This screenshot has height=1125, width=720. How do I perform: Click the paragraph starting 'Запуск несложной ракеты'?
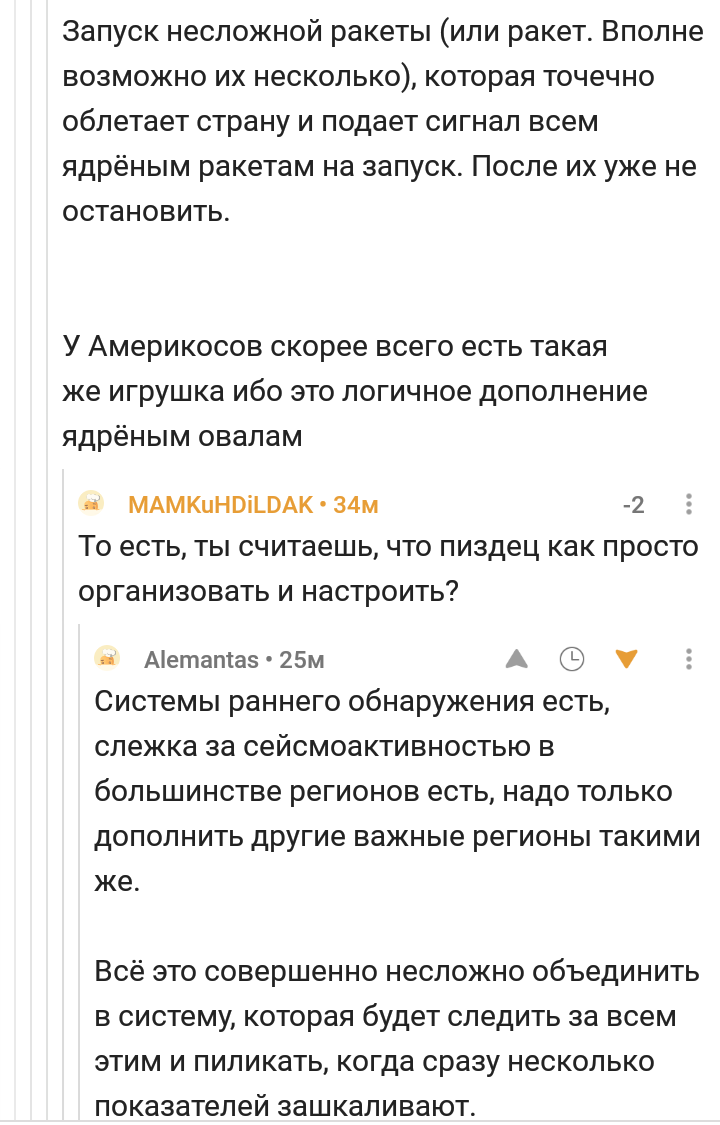(x=383, y=121)
